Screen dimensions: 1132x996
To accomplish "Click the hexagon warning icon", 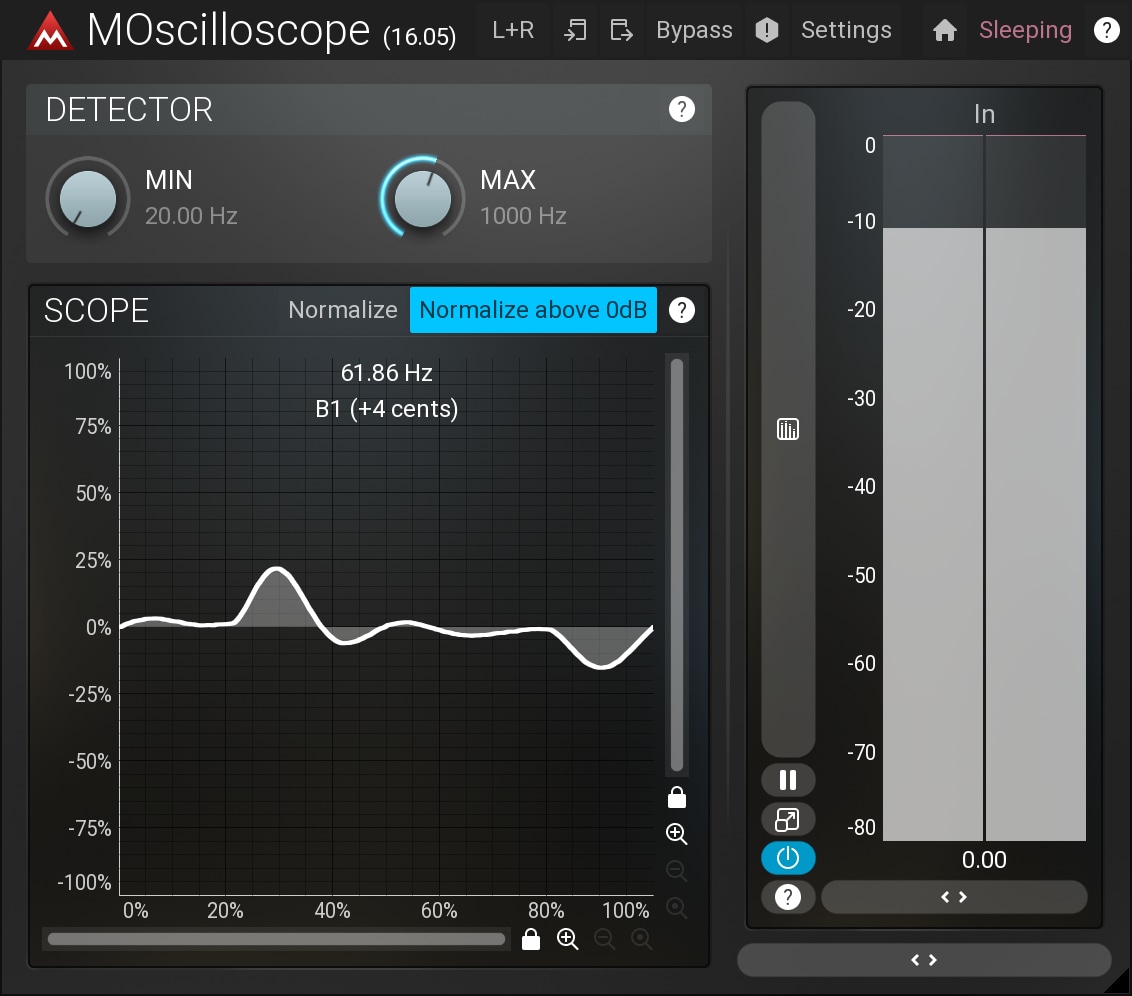I will pyautogui.click(x=767, y=30).
